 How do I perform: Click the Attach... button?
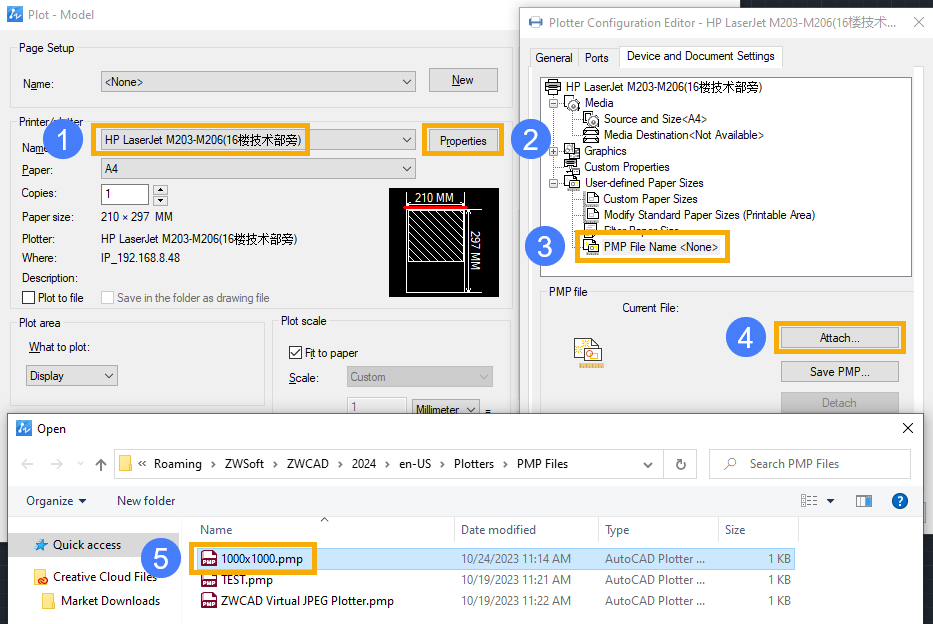tap(840, 338)
